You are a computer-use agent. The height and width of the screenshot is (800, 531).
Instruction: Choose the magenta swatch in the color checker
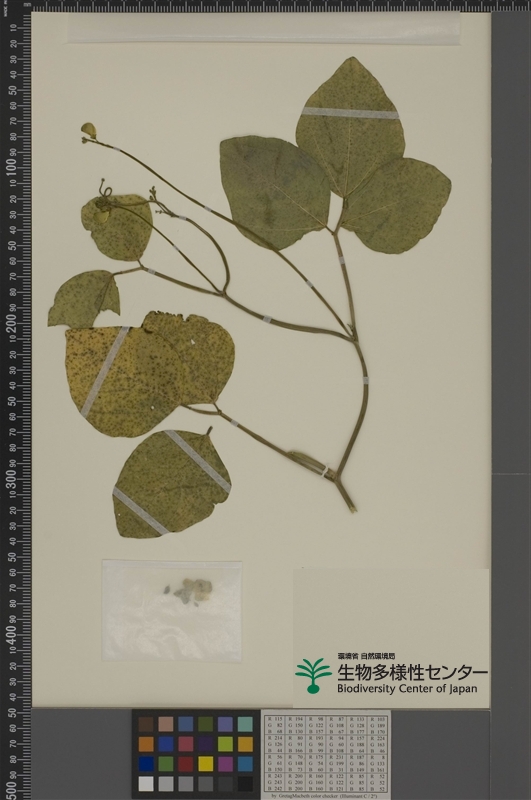click(225, 764)
